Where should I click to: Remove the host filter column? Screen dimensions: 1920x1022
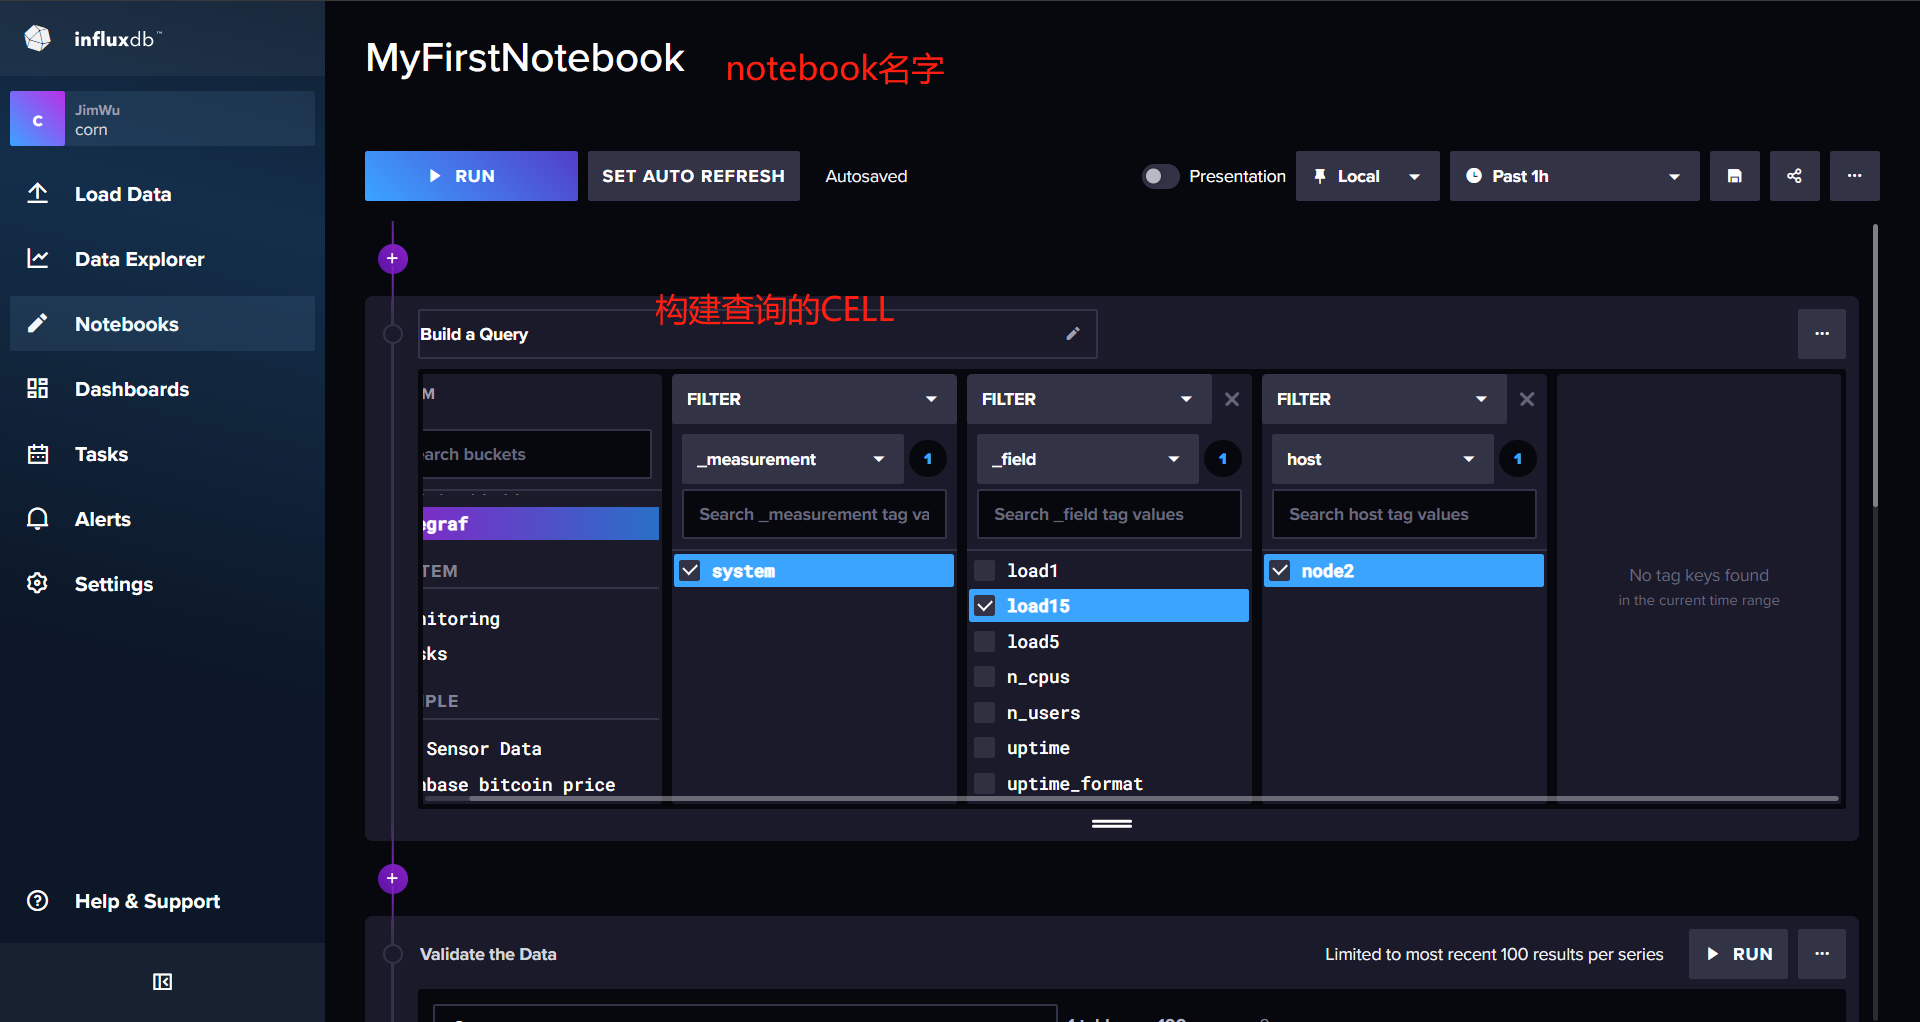click(x=1527, y=399)
